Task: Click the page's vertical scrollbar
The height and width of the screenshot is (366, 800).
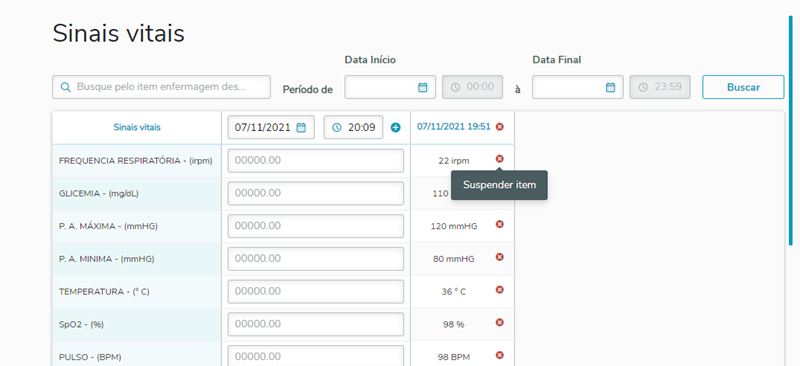Action: pyautogui.click(x=791, y=130)
